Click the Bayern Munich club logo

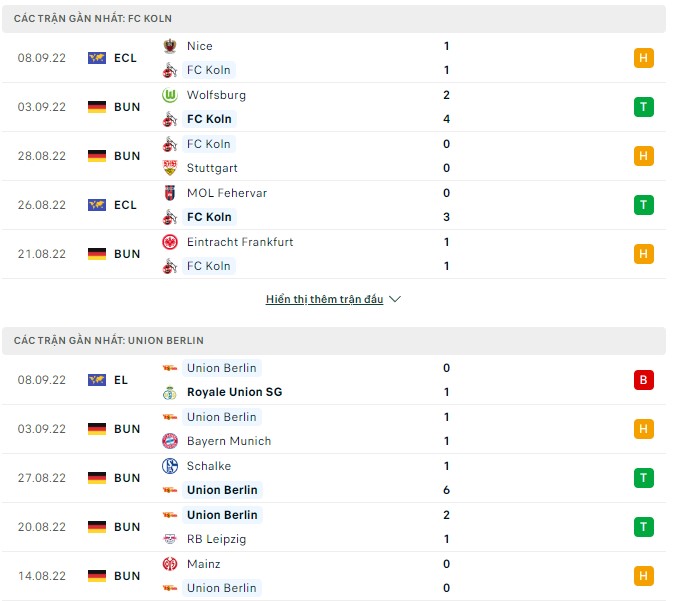(170, 441)
